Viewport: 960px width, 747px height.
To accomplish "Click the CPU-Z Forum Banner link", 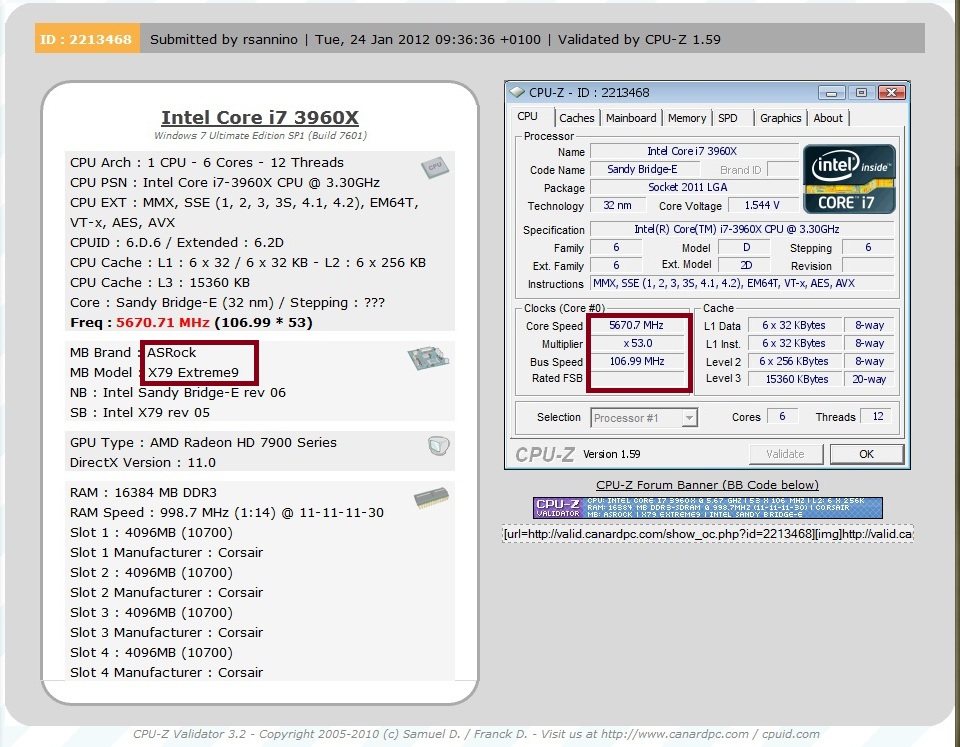I will click(x=707, y=485).
